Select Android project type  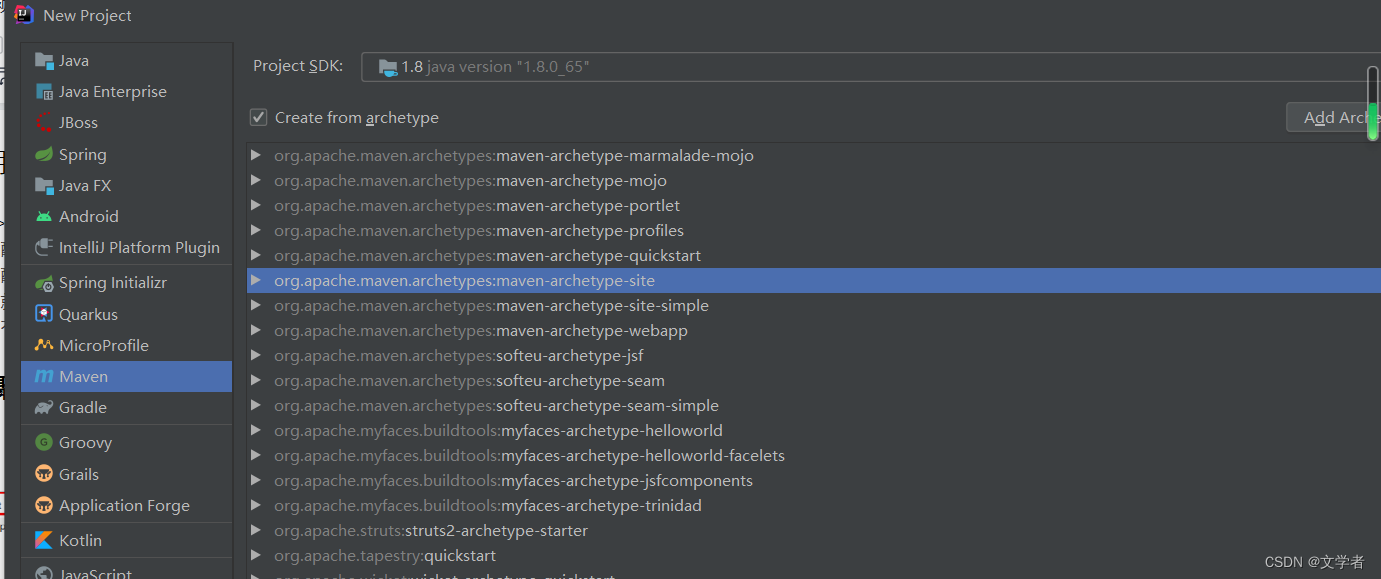tap(127, 216)
